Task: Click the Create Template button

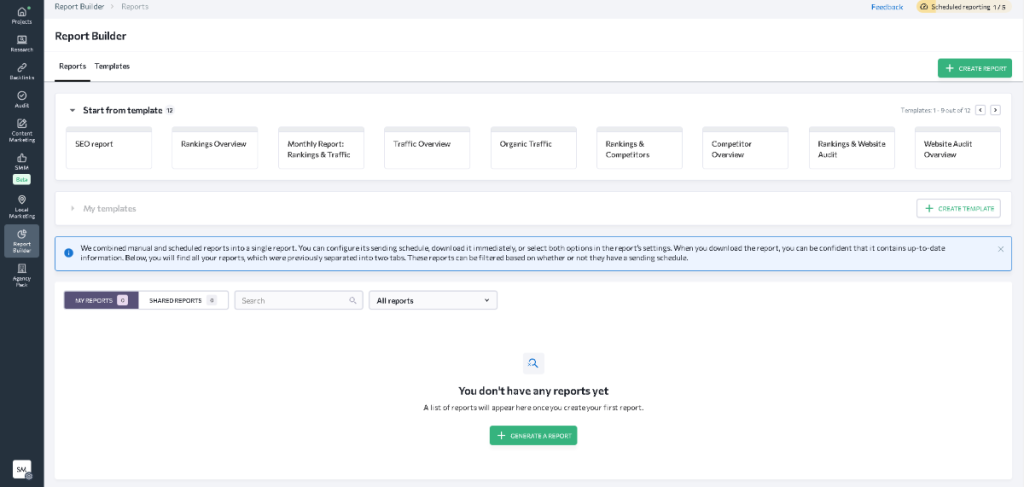Action: pos(959,208)
